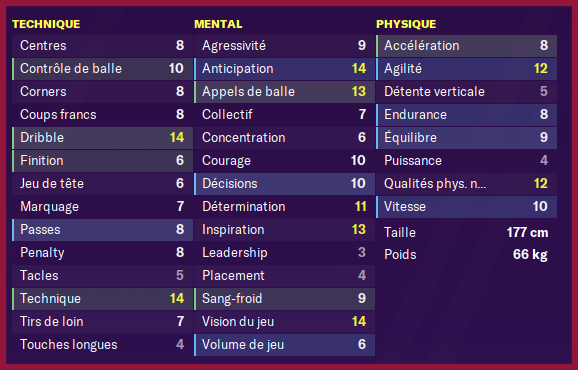Click the Contrôle de balle attribute
This screenshot has height=370, width=578.
(102, 69)
